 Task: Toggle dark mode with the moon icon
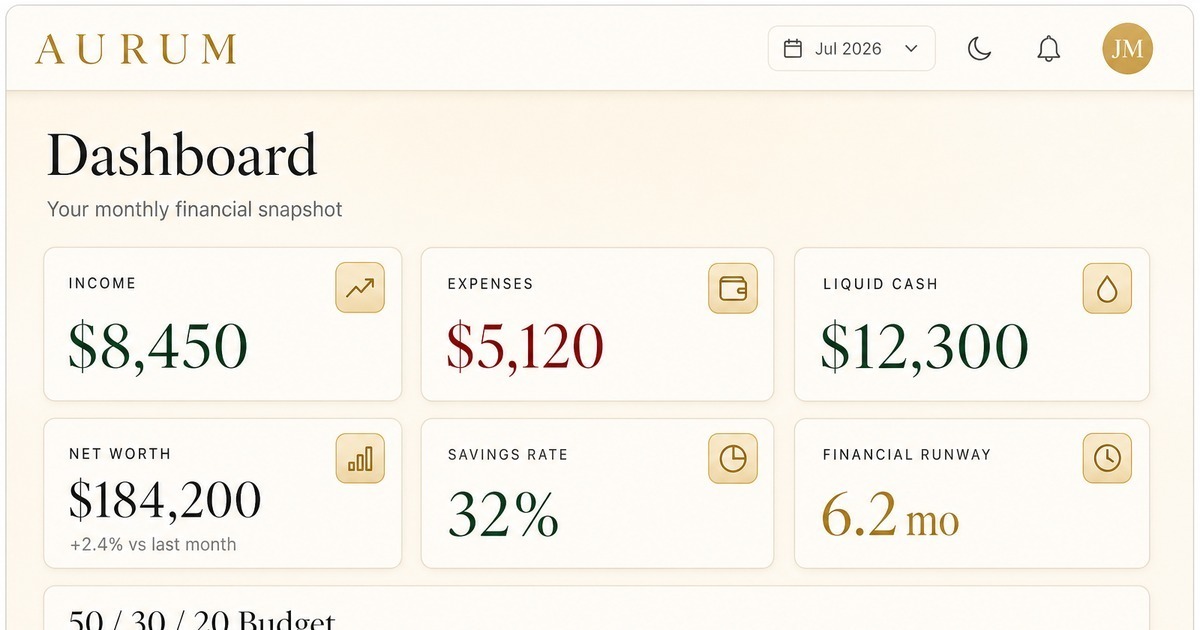click(x=979, y=49)
